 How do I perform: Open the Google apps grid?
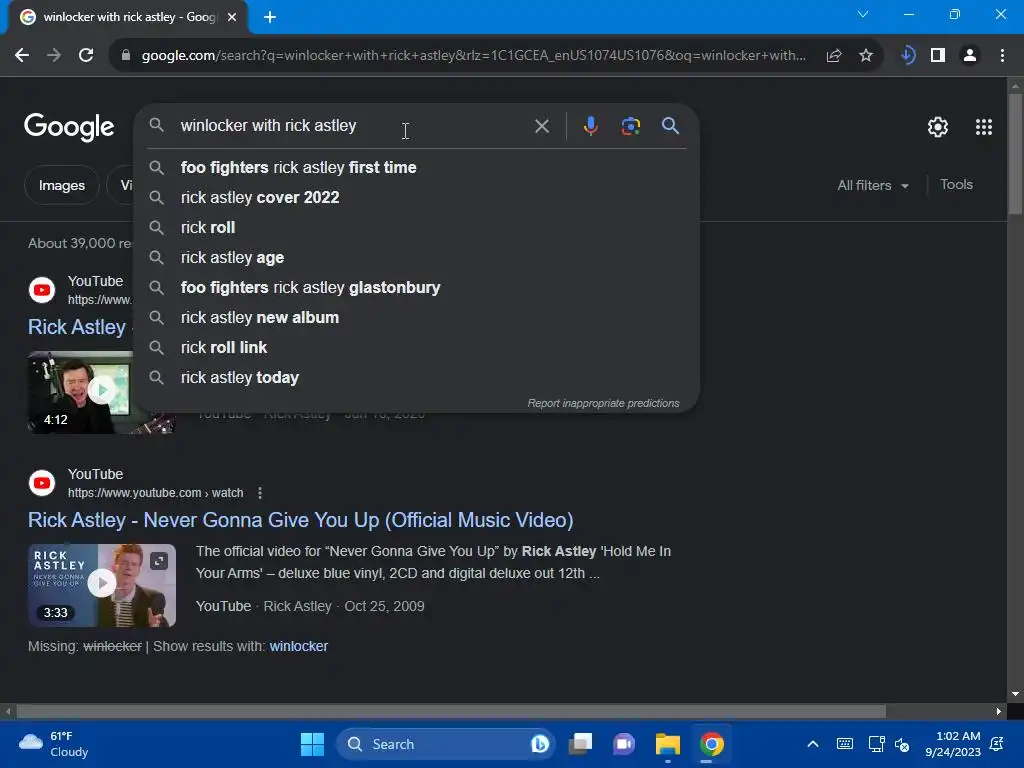984,127
